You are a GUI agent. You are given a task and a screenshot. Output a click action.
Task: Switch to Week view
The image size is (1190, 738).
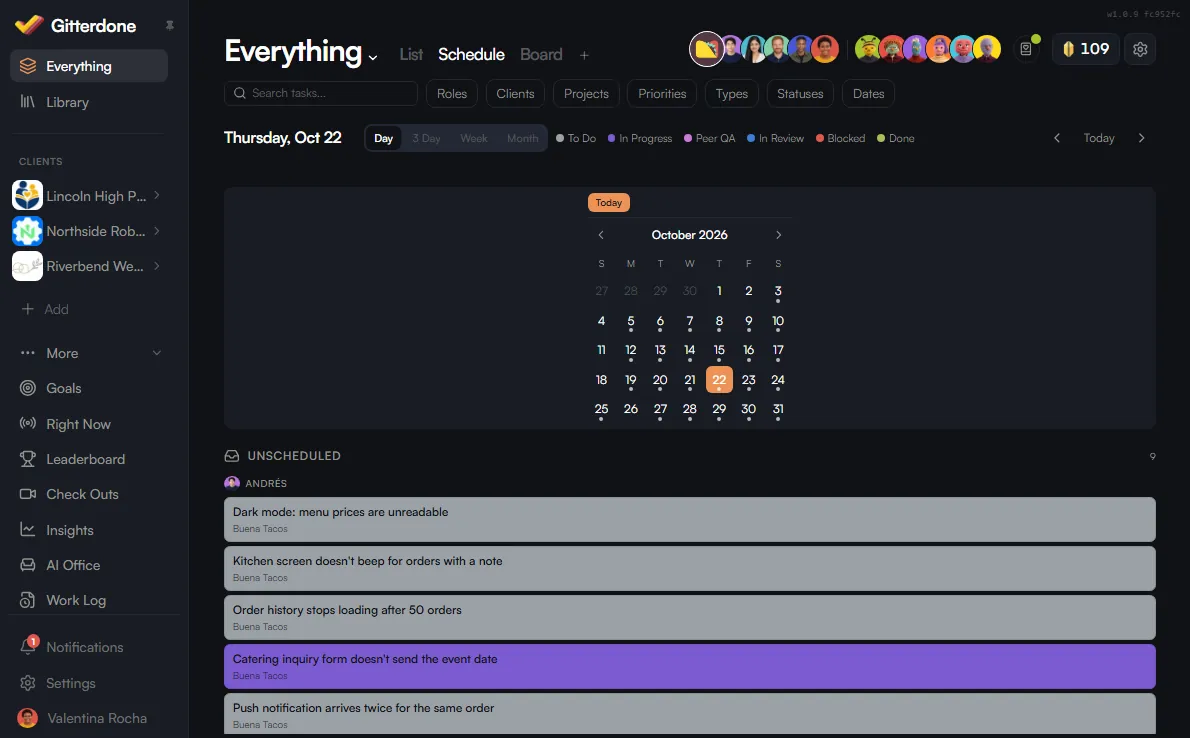(474, 138)
